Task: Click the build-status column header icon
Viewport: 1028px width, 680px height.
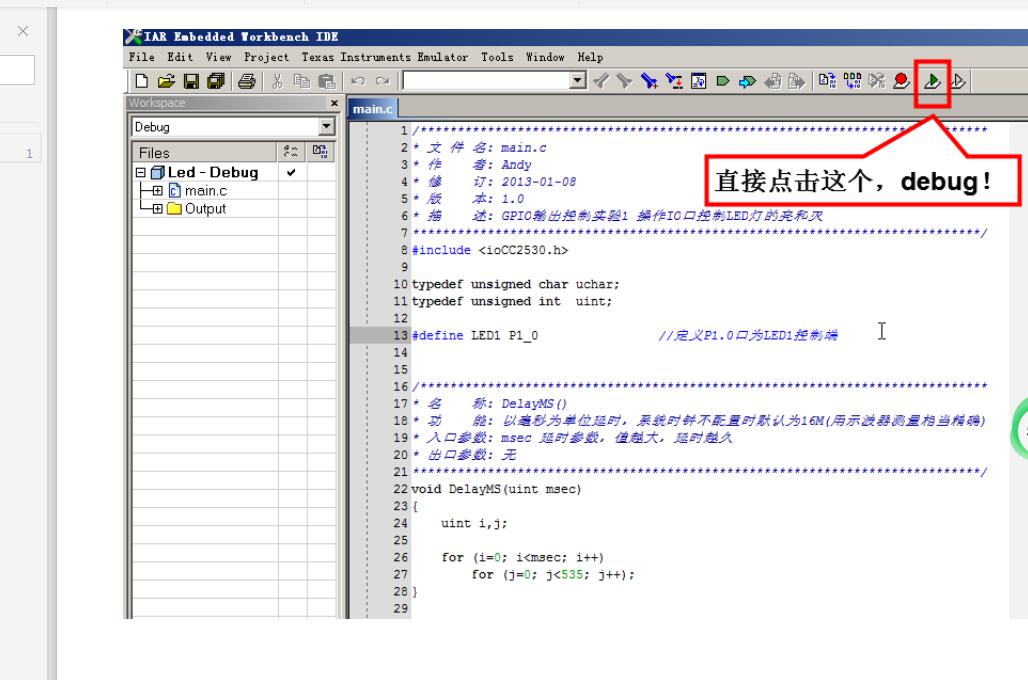Action: [291, 152]
